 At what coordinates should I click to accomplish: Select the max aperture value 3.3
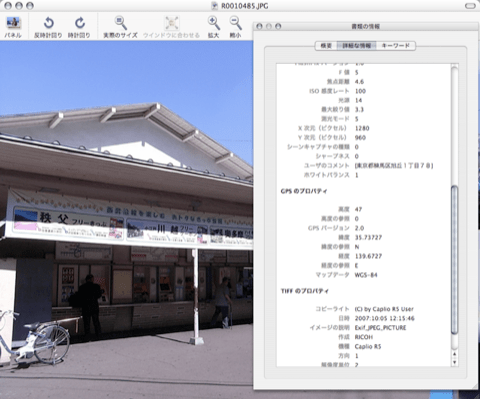coord(359,109)
